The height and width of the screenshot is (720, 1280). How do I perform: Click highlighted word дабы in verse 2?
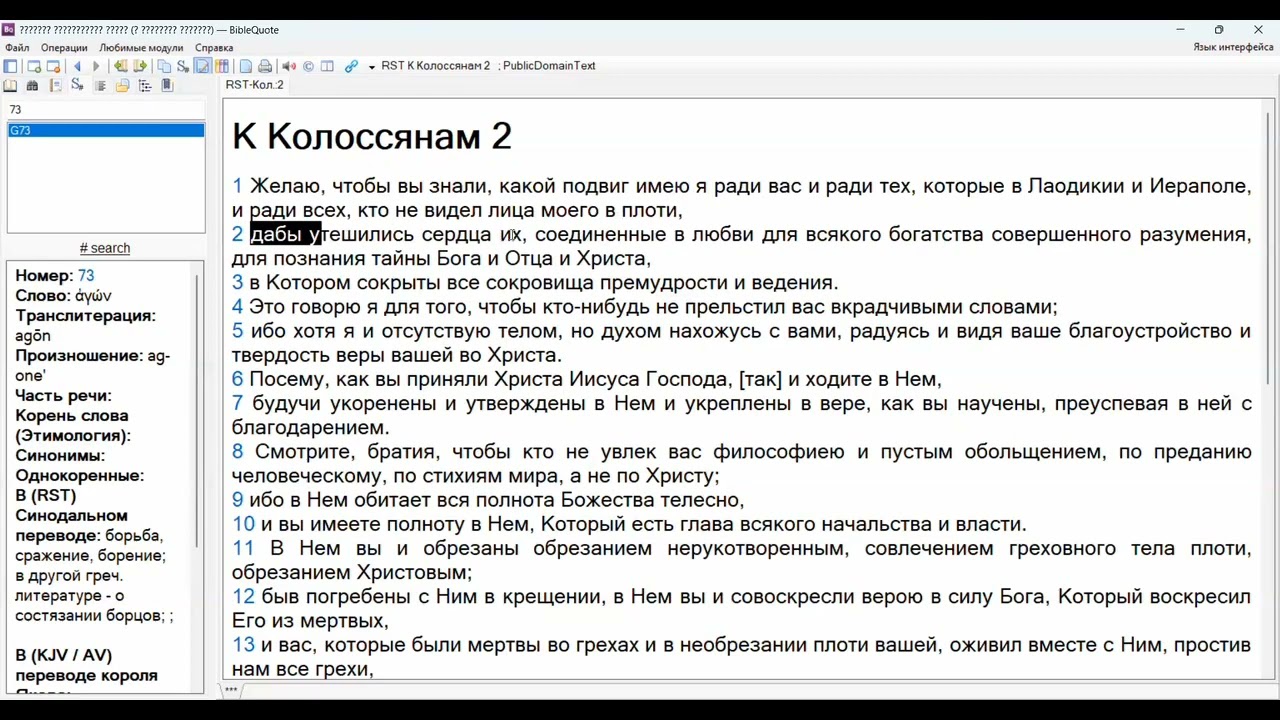275,235
